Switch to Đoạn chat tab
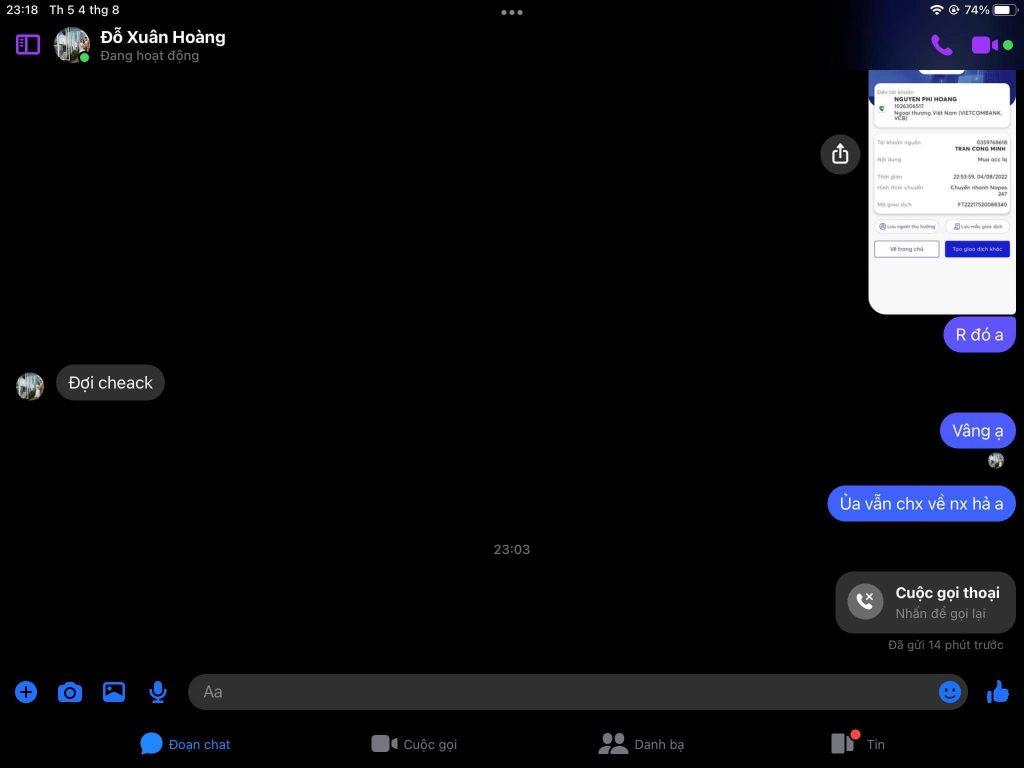The image size is (1024, 768). tap(185, 744)
